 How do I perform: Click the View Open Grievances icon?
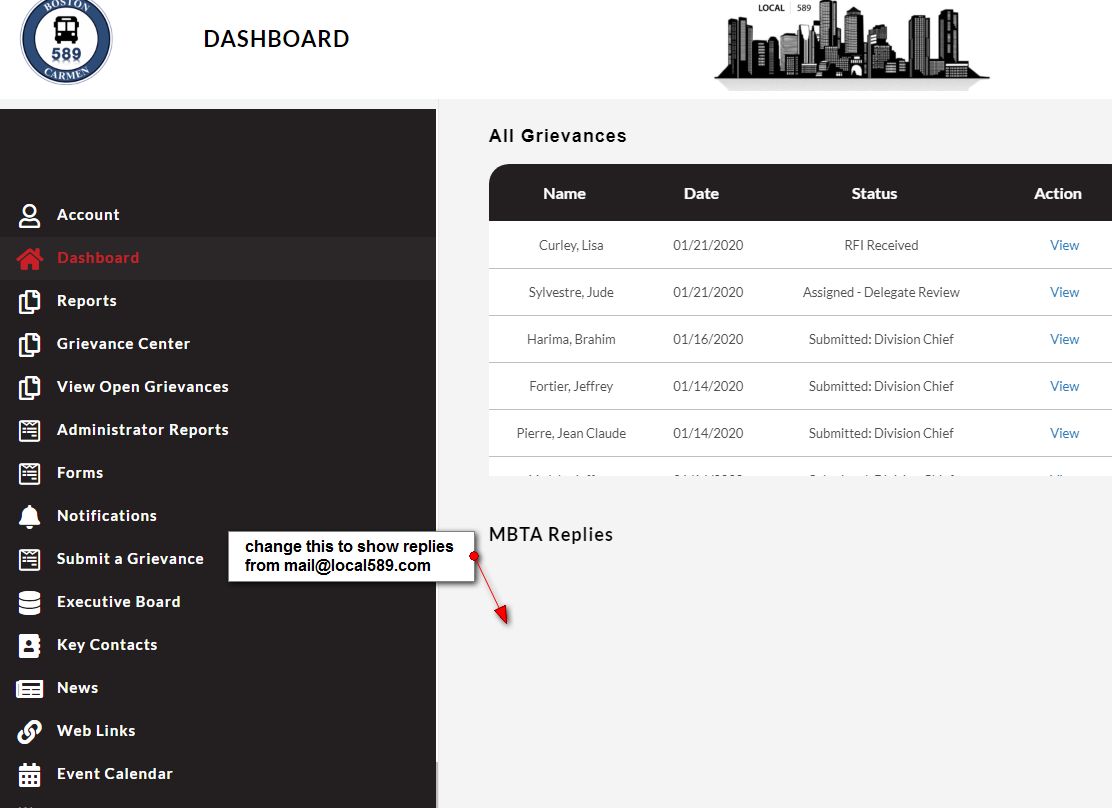29,387
